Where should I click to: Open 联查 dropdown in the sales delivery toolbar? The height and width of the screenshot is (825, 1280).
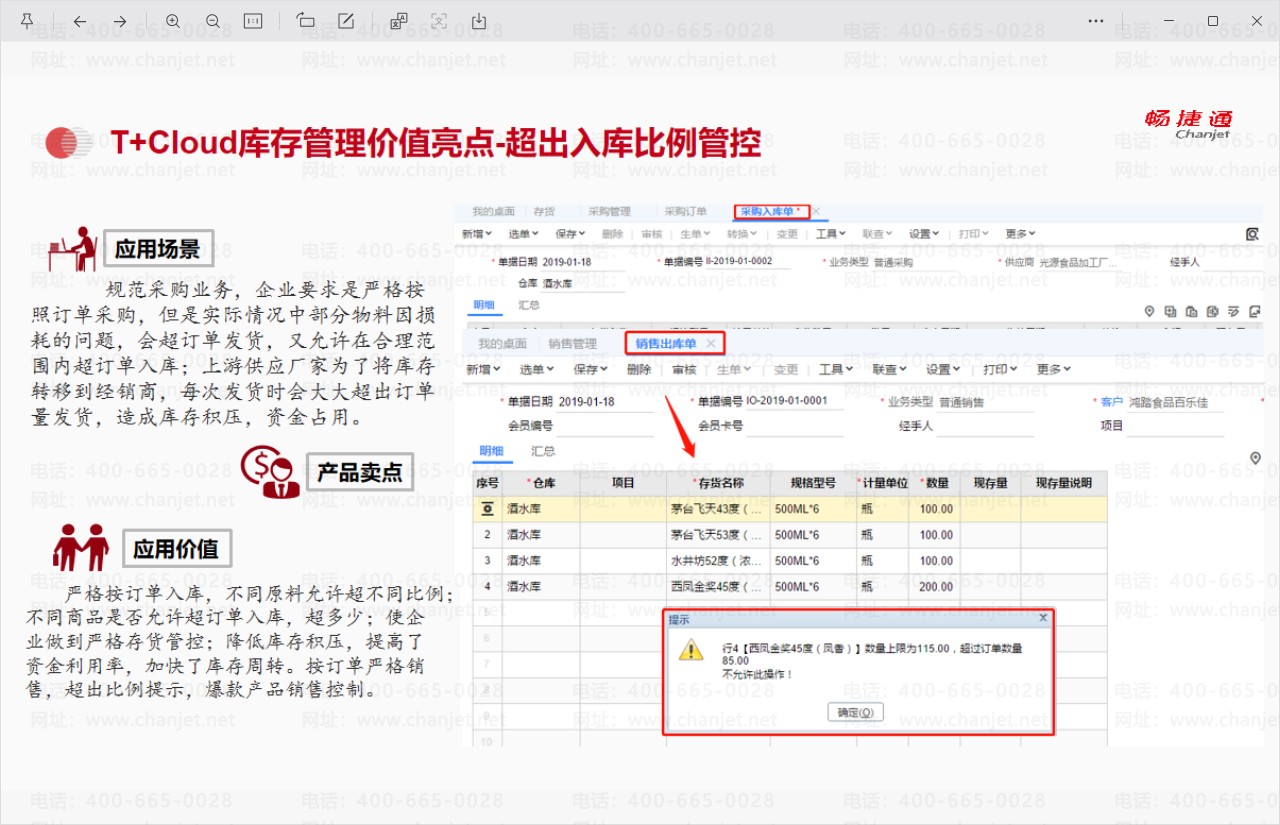890,369
